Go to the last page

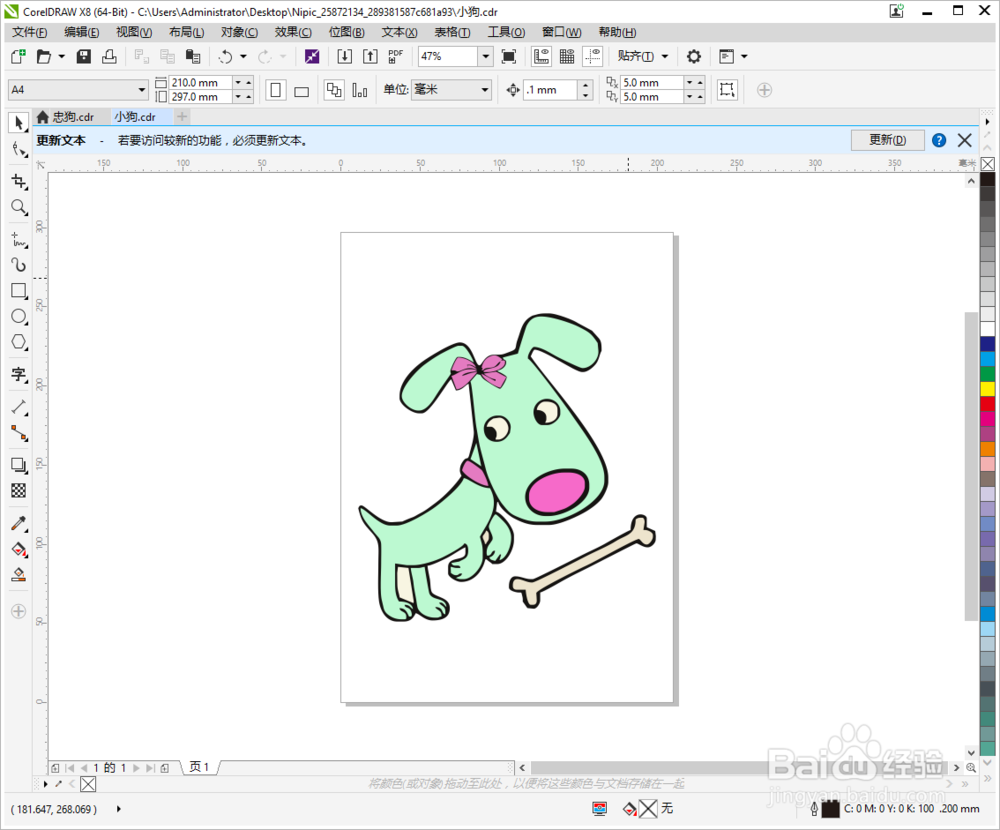[x=151, y=768]
